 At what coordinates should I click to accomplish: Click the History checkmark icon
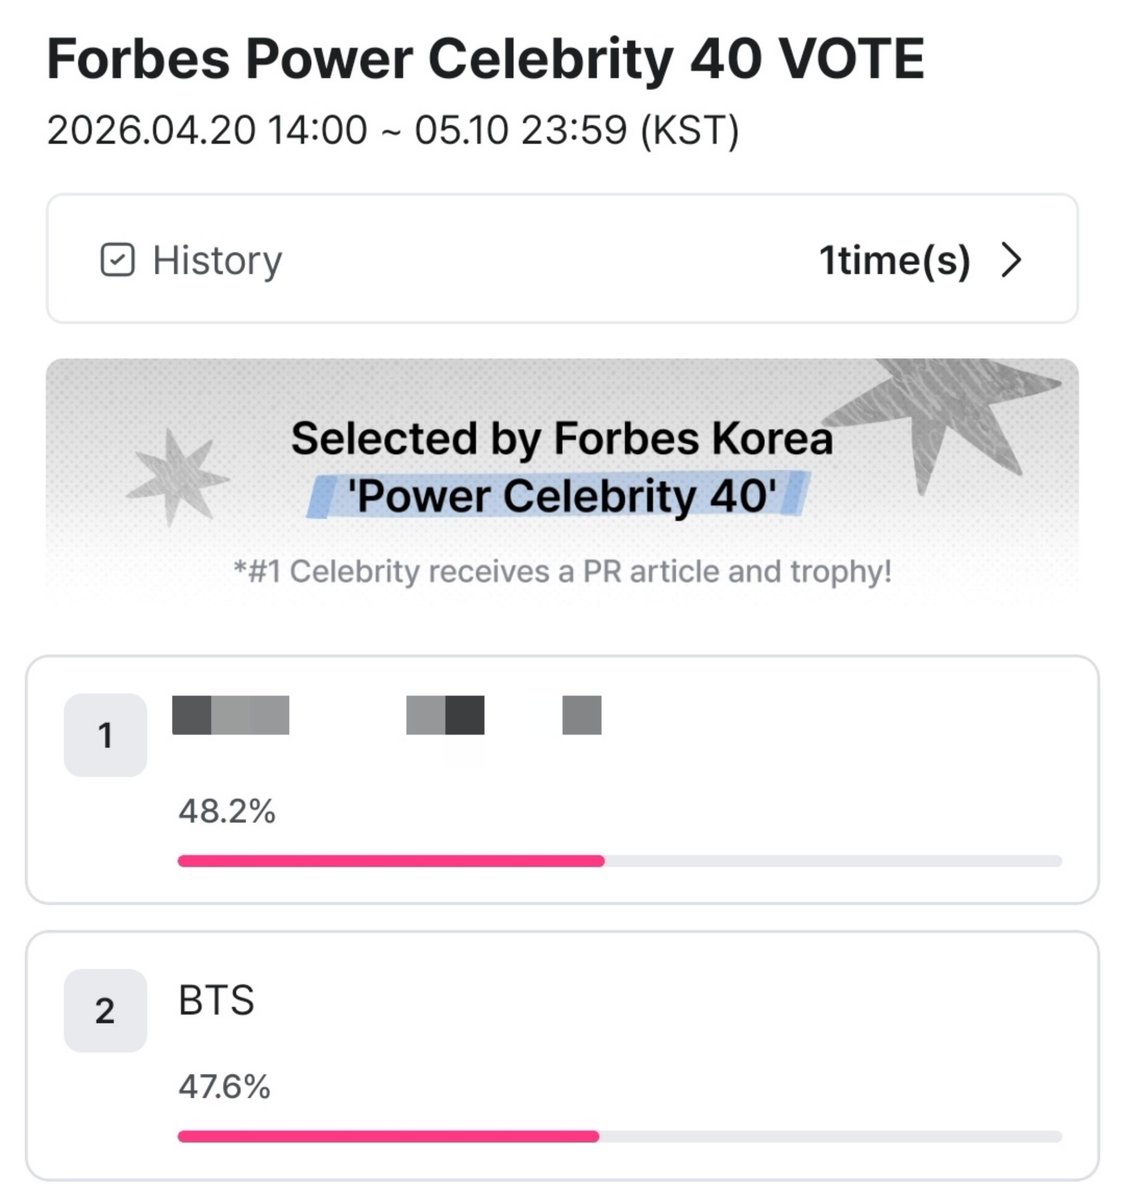tap(117, 260)
